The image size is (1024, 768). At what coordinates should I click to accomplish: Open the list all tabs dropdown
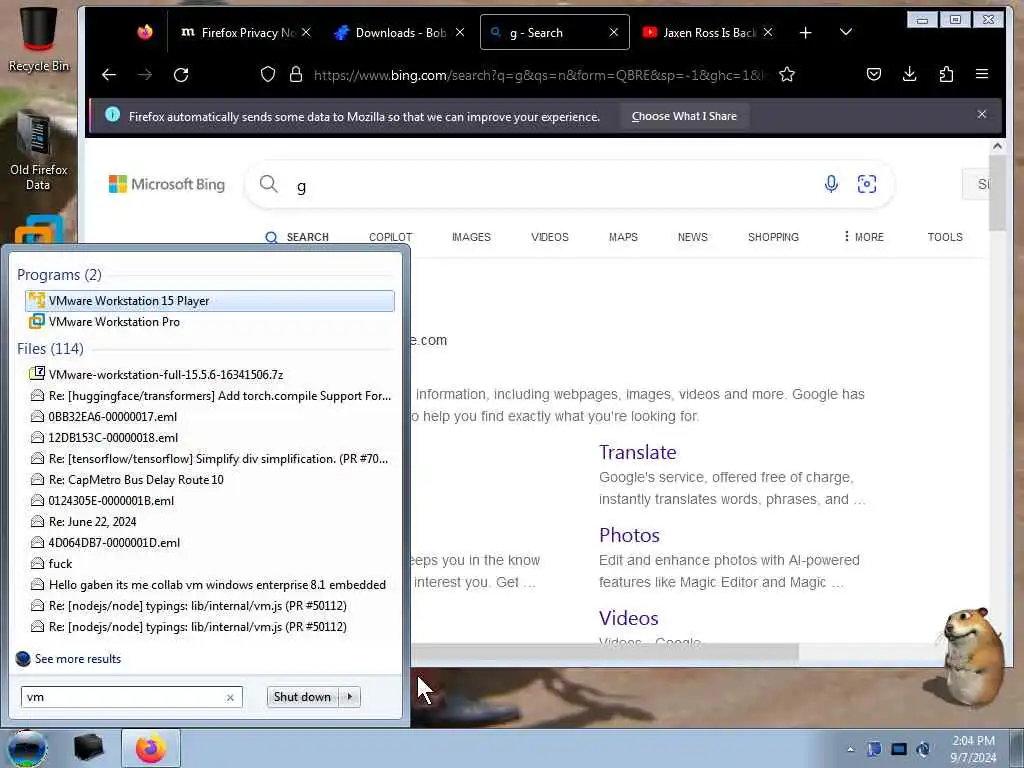(x=846, y=32)
